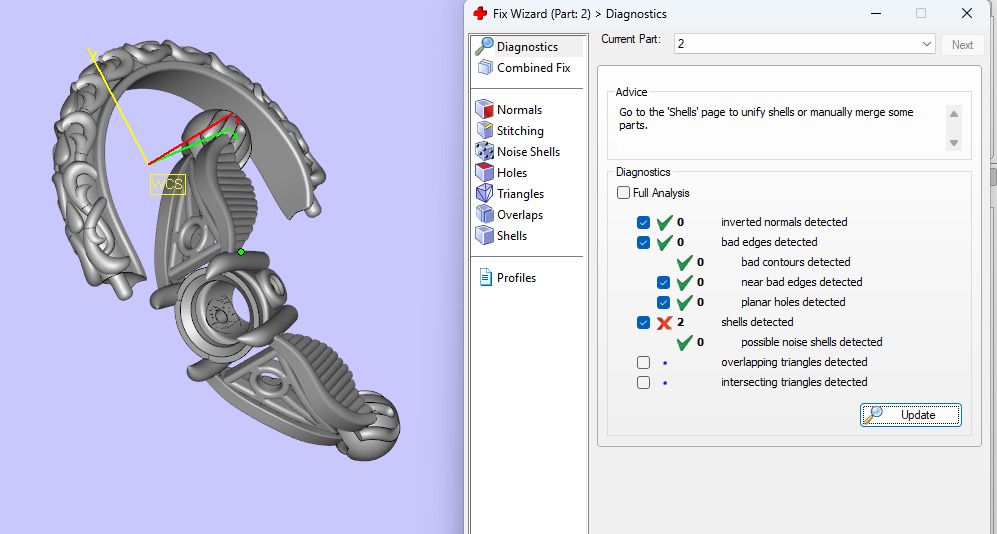997x534 pixels.
Task: Toggle planar holes detected checkbox
Action: pos(663,302)
